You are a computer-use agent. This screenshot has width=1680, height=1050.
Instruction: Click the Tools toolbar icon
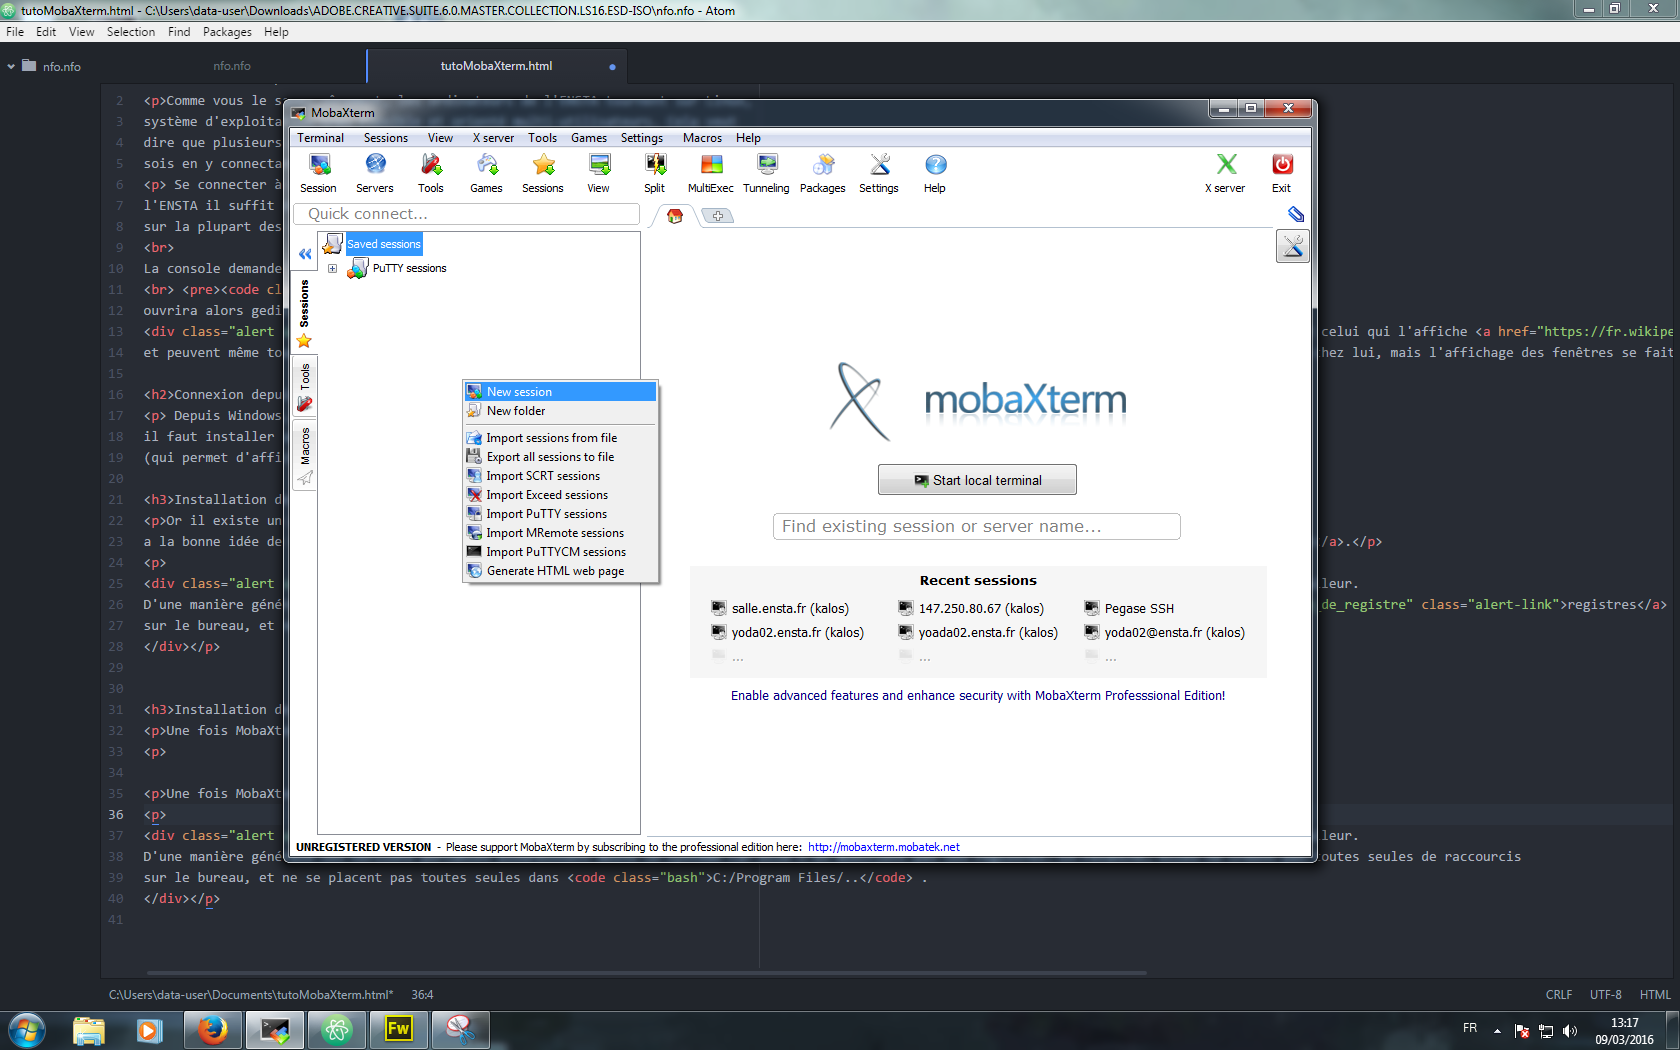[431, 173]
